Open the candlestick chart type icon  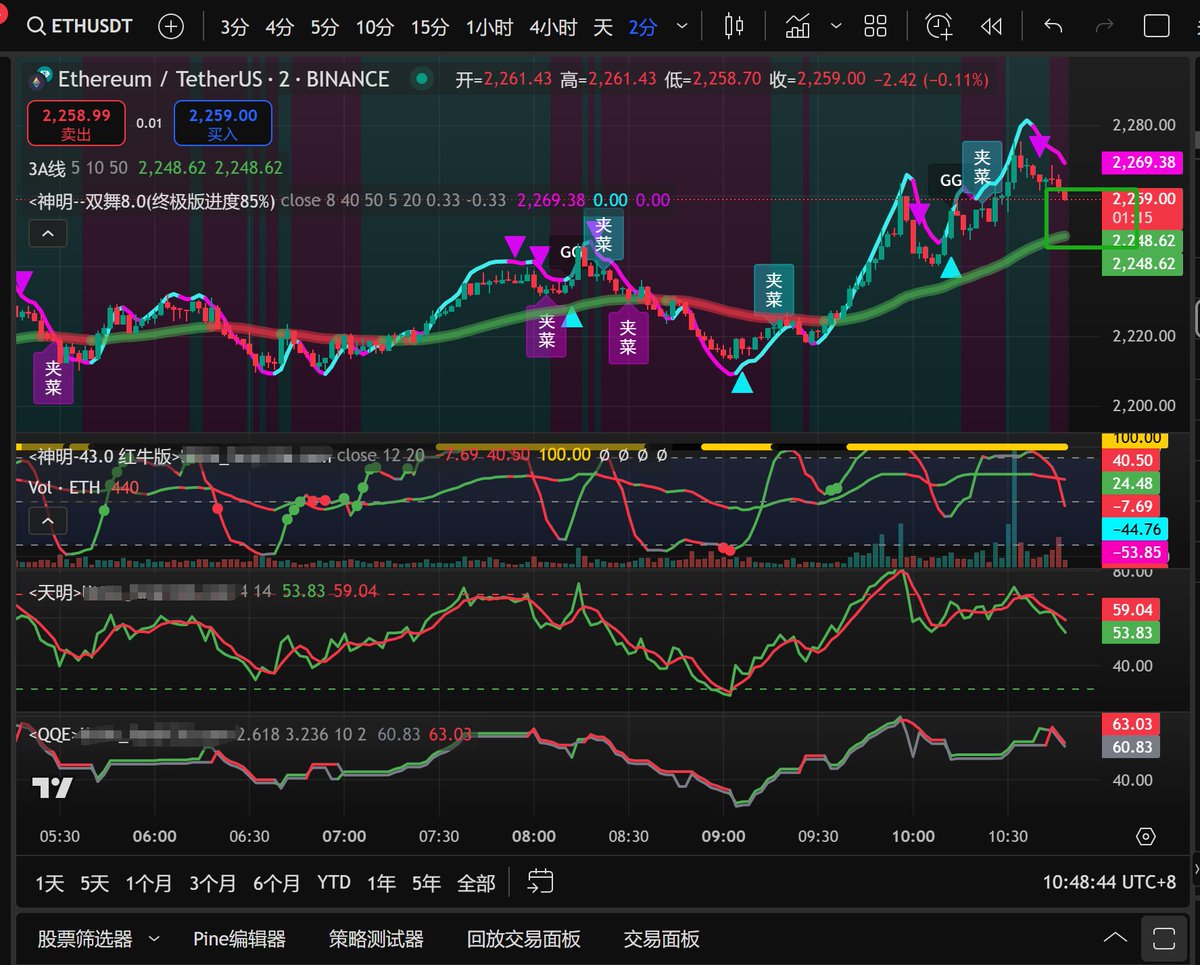pos(735,27)
